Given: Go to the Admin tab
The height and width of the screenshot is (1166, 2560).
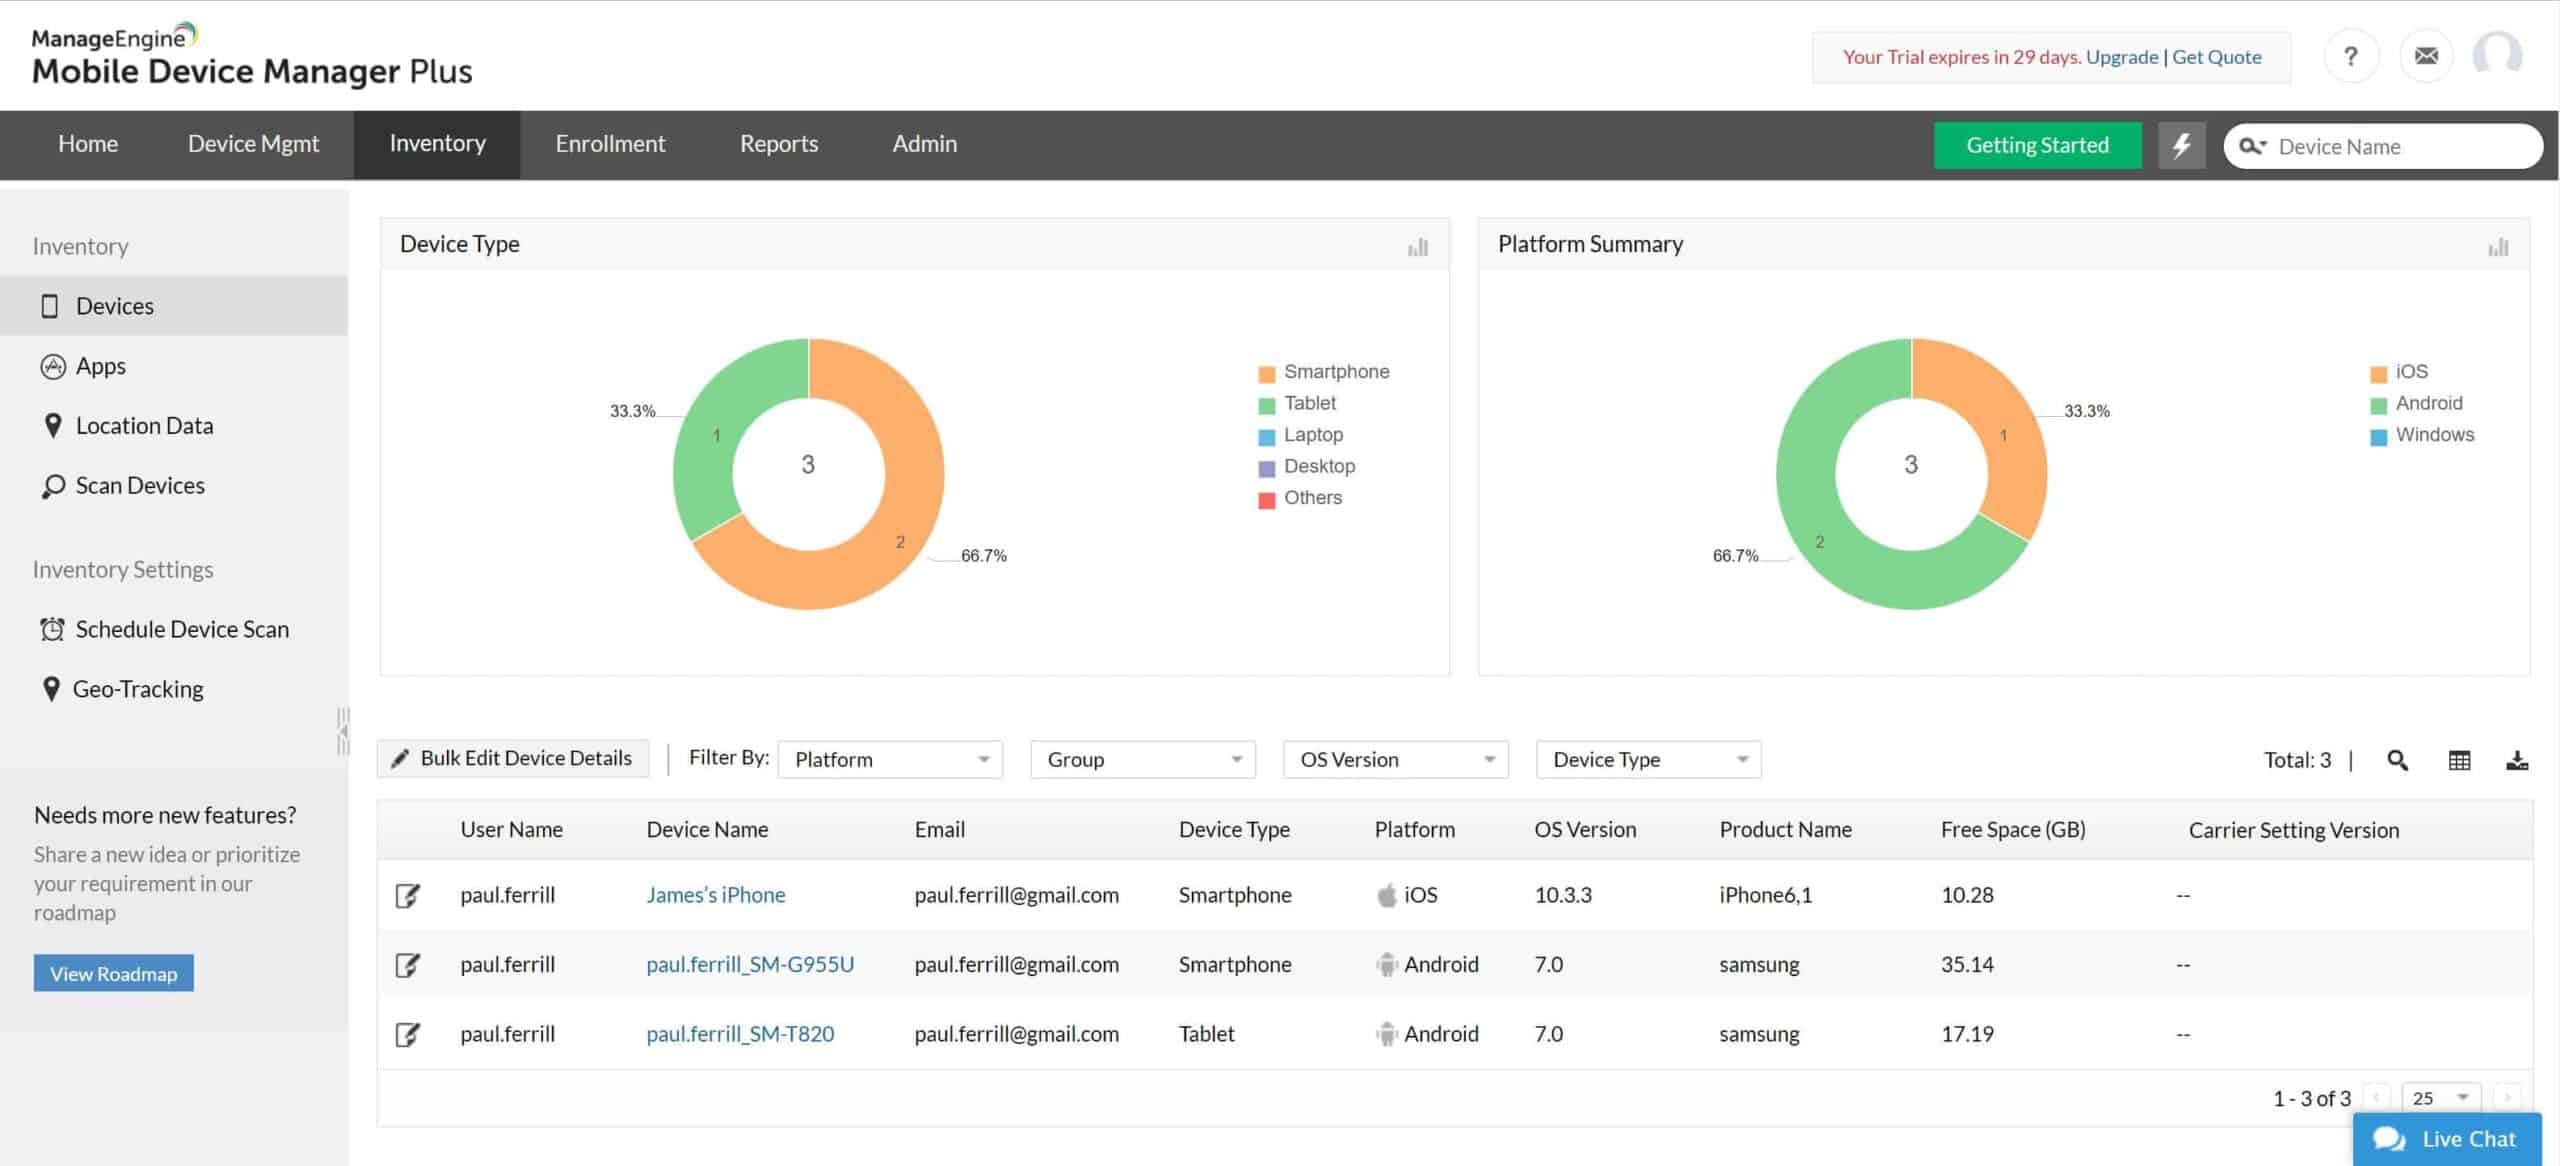Looking at the screenshot, I should pos(924,144).
